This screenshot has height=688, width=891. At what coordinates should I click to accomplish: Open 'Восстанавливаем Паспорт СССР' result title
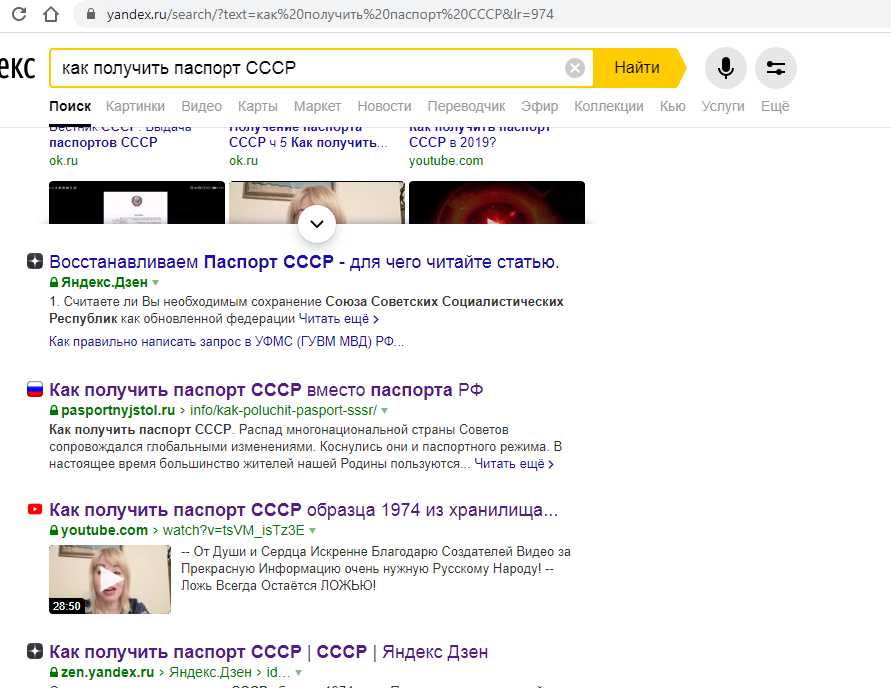point(304,262)
